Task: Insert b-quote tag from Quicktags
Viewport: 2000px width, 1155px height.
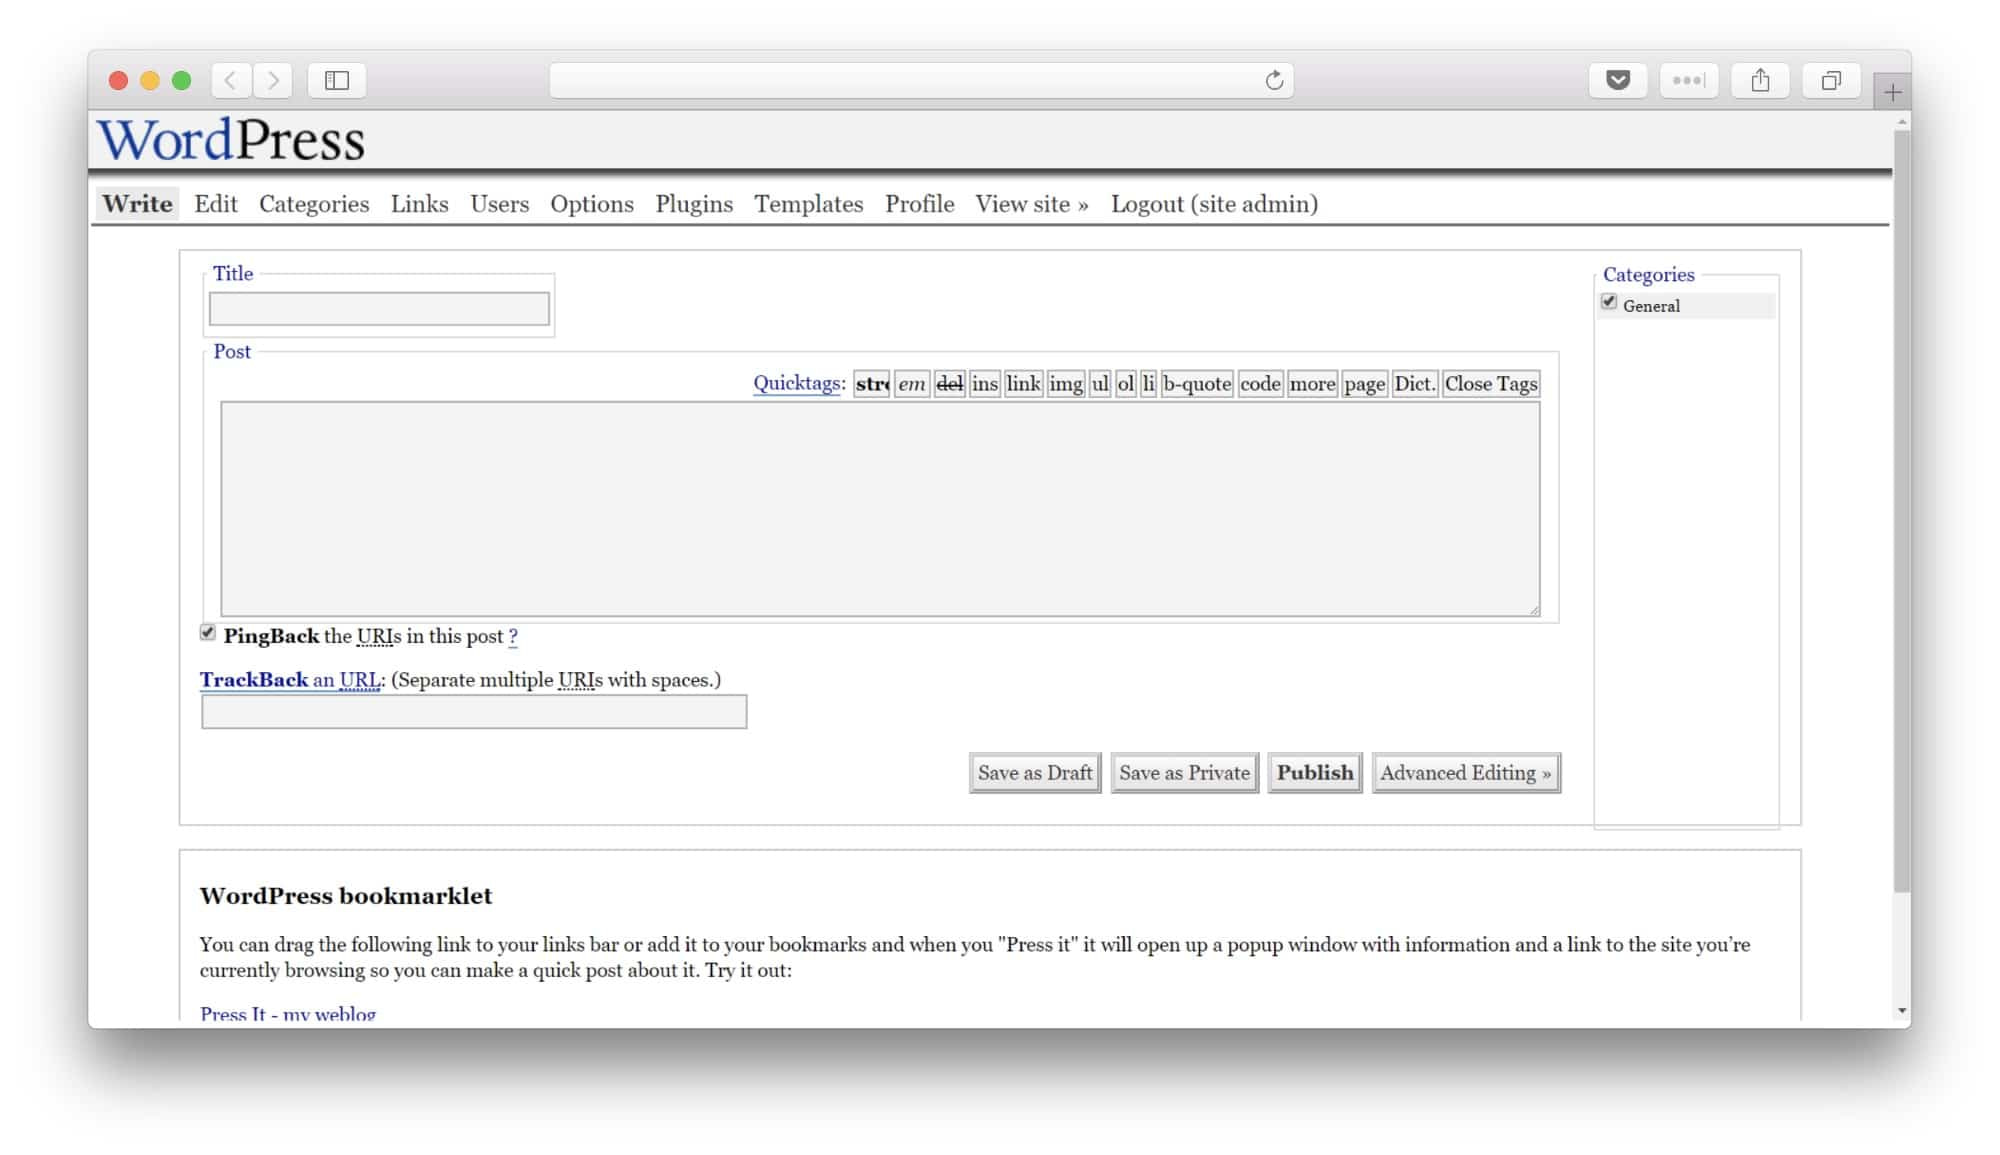Action: [x=1196, y=384]
